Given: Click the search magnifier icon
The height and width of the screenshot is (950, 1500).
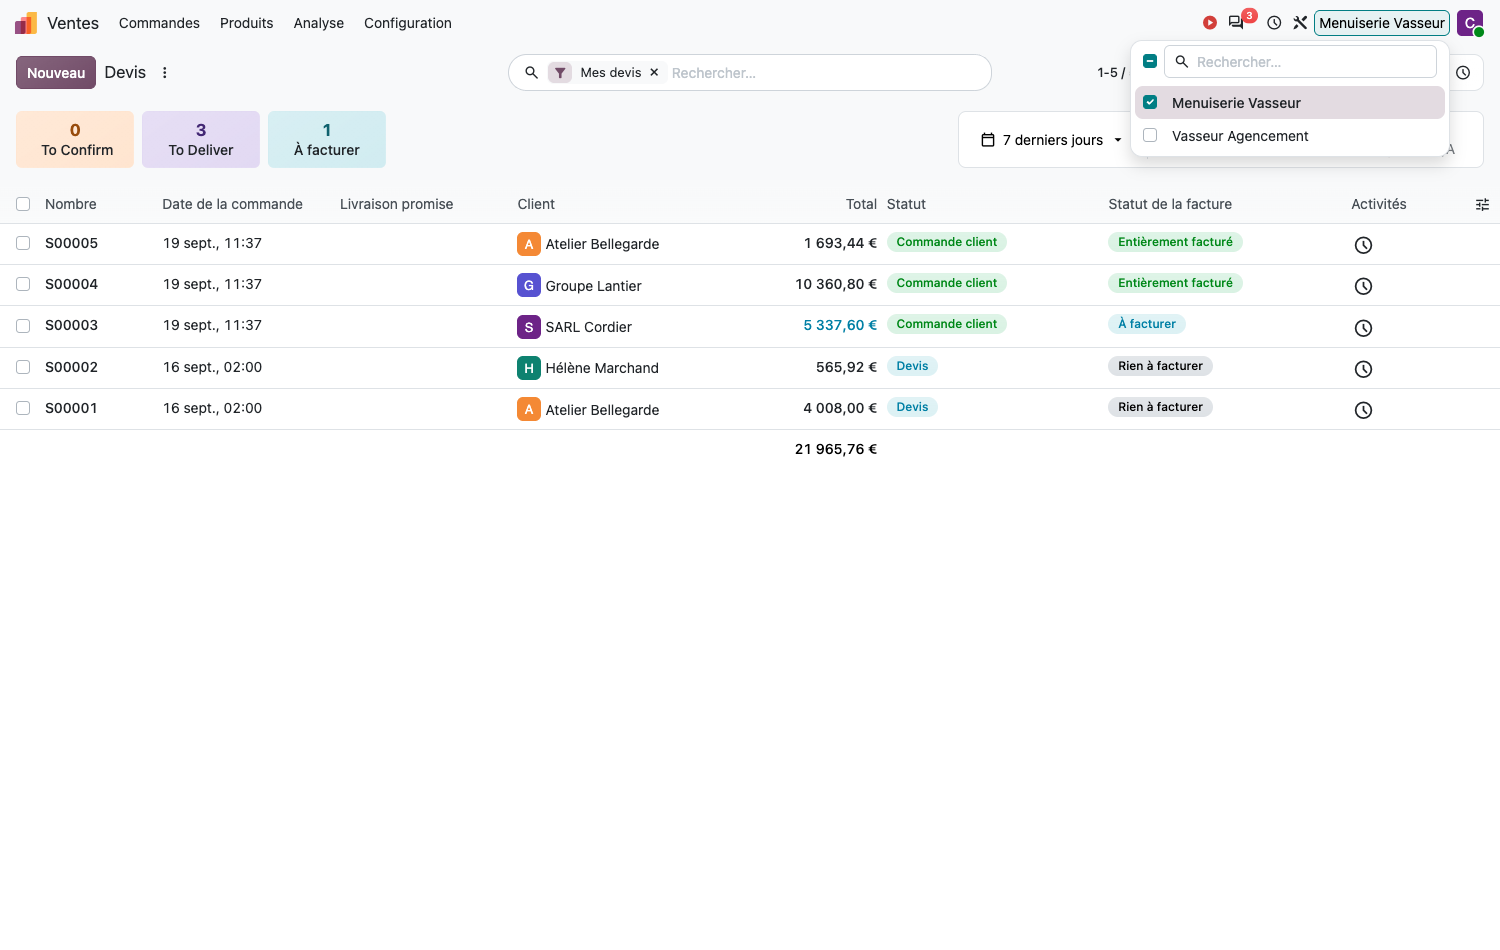Looking at the screenshot, I should [x=532, y=73].
